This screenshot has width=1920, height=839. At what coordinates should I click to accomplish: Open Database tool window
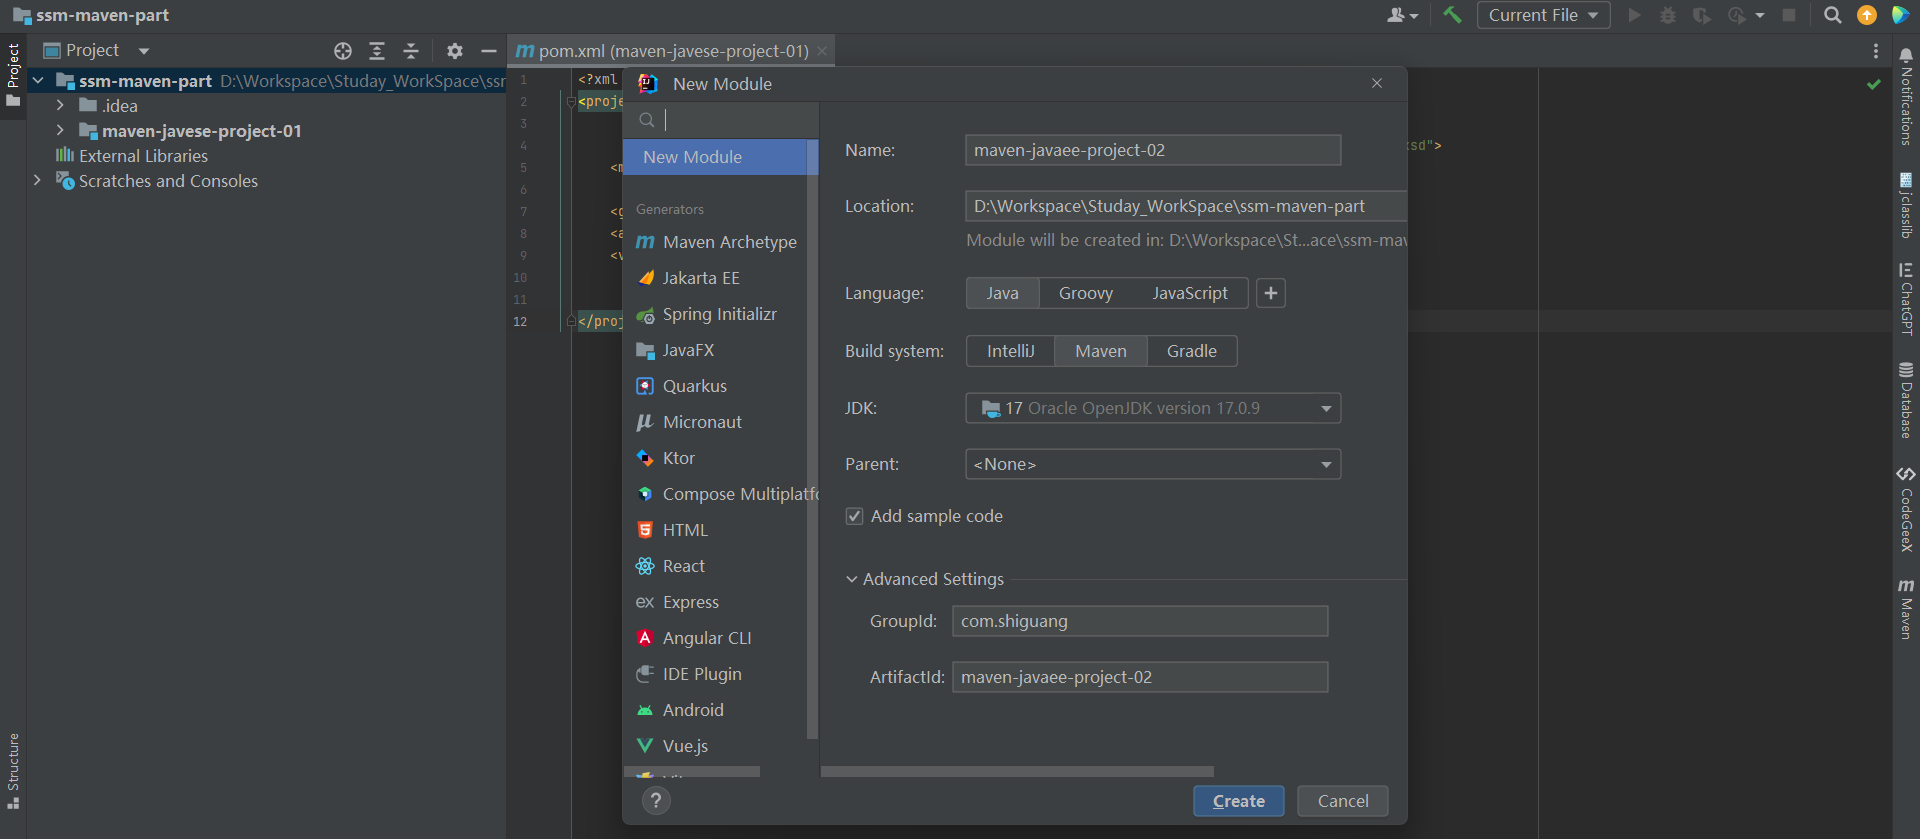click(1906, 400)
